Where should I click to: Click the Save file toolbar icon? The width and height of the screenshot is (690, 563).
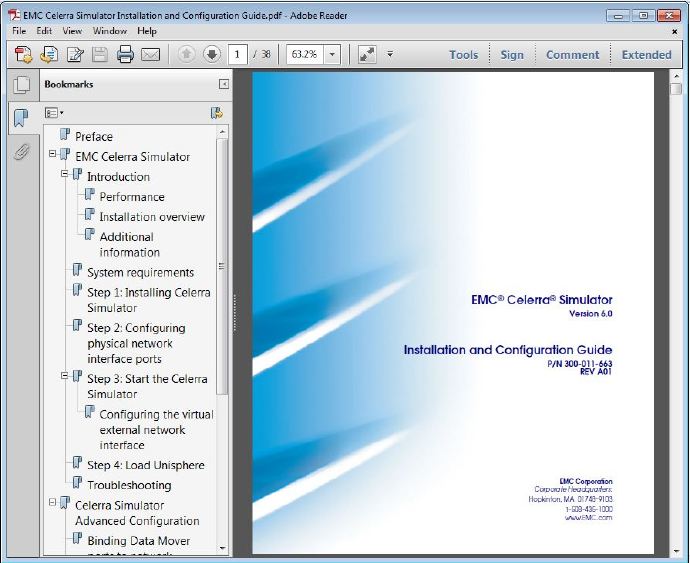pyautogui.click(x=100, y=55)
